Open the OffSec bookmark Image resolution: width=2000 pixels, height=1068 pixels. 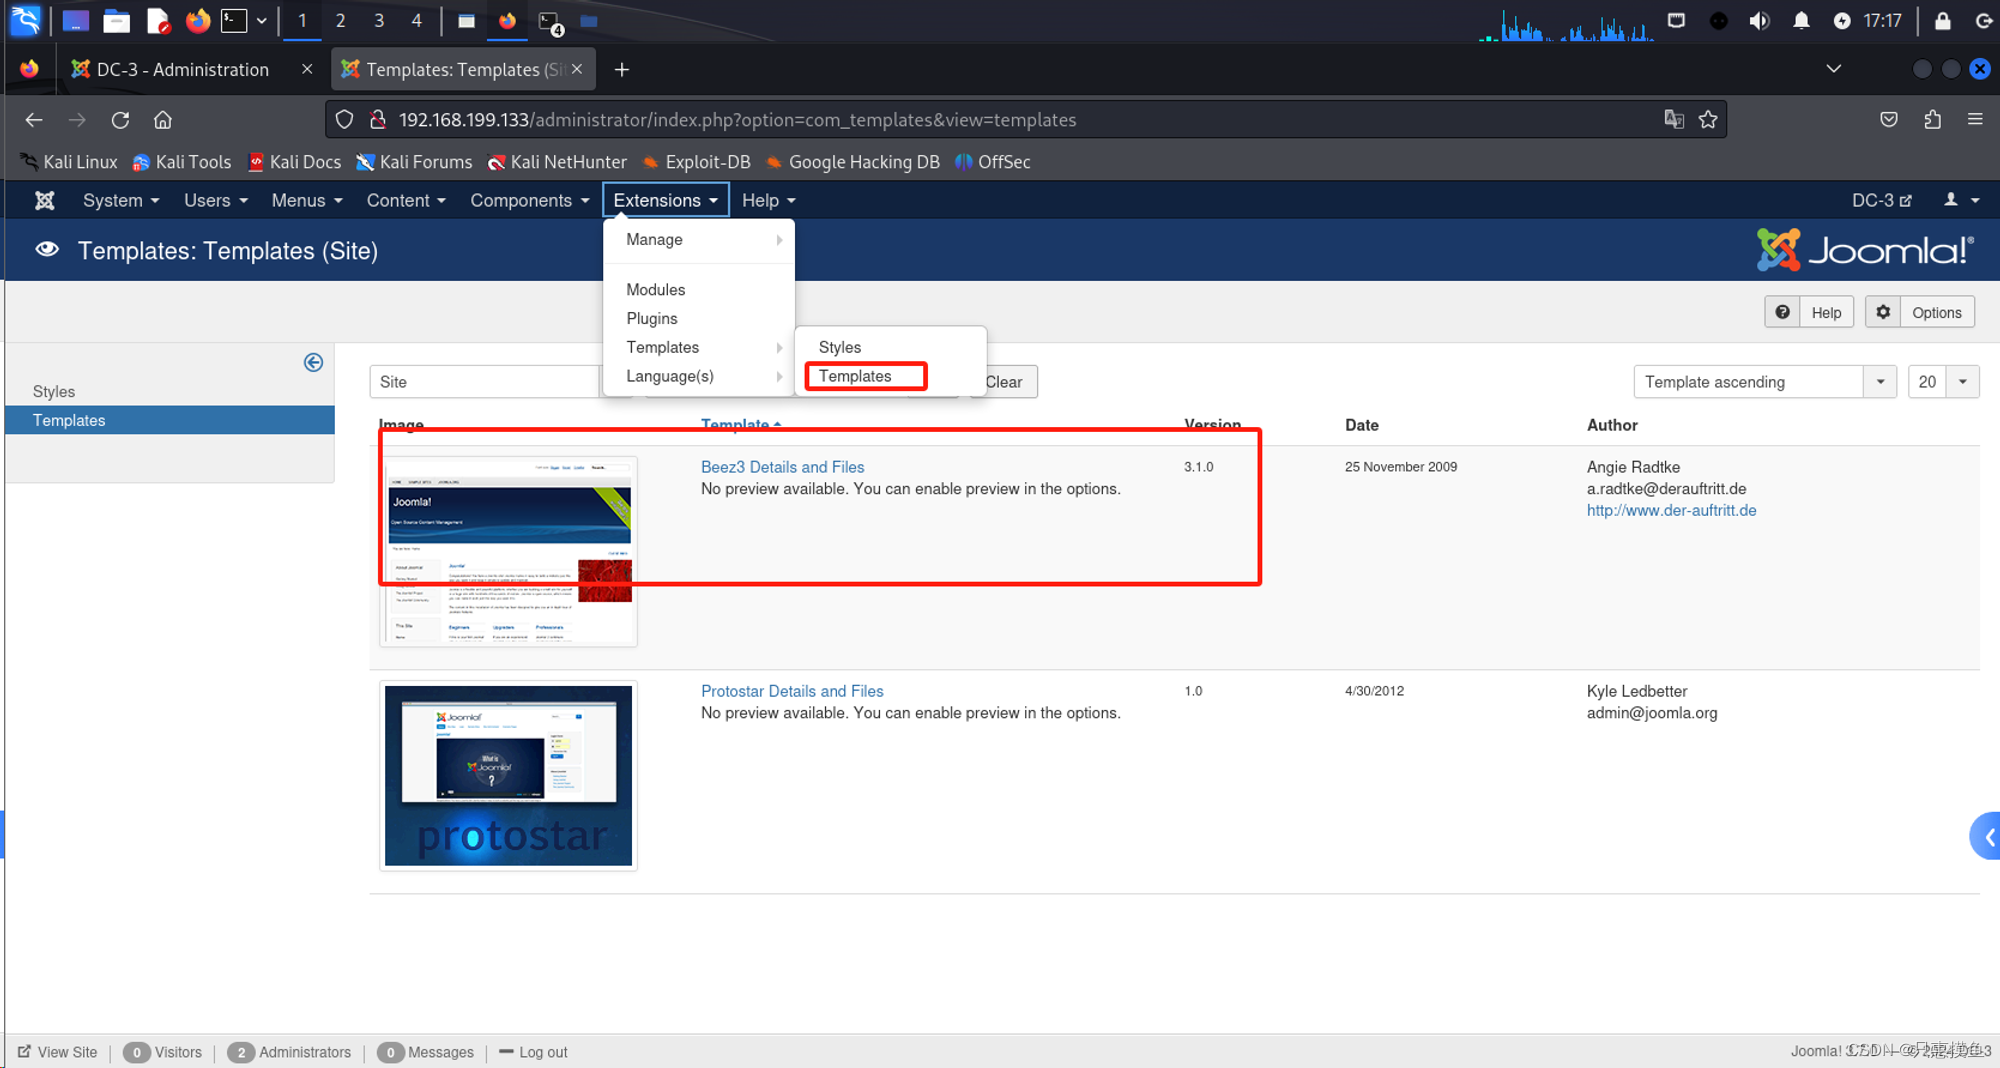pos(993,162)
